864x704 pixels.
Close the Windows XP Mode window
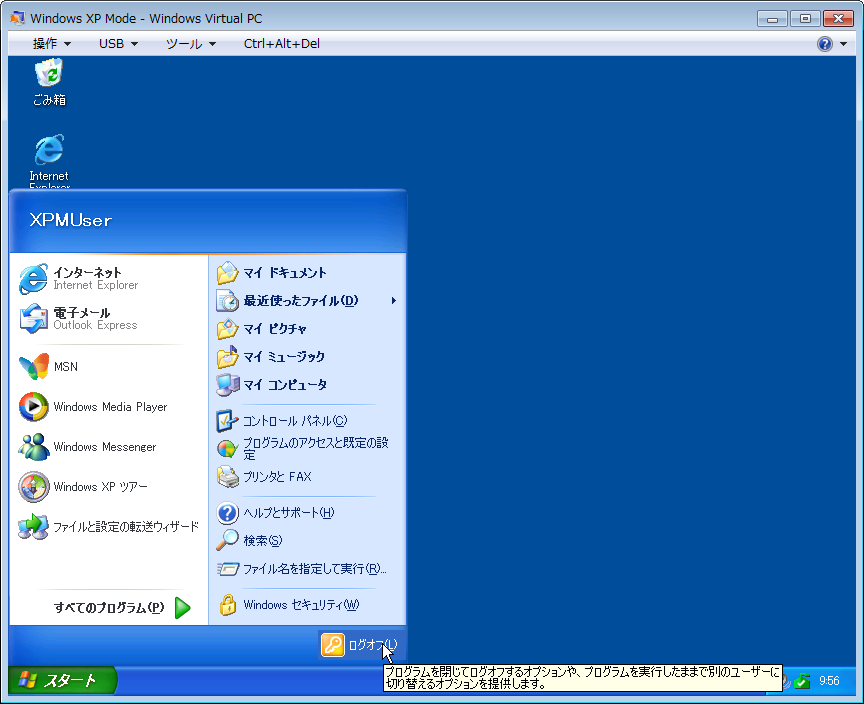tap(838, 19)
